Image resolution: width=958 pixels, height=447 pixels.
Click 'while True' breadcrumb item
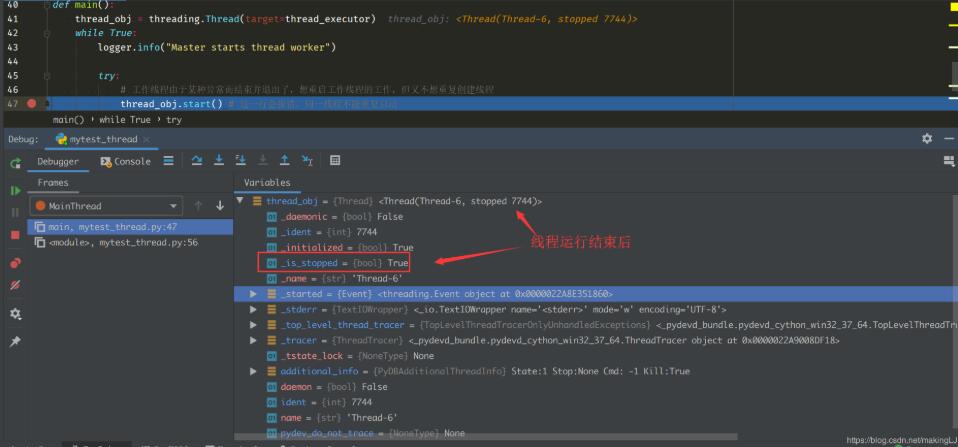click(x=125, y=120)
